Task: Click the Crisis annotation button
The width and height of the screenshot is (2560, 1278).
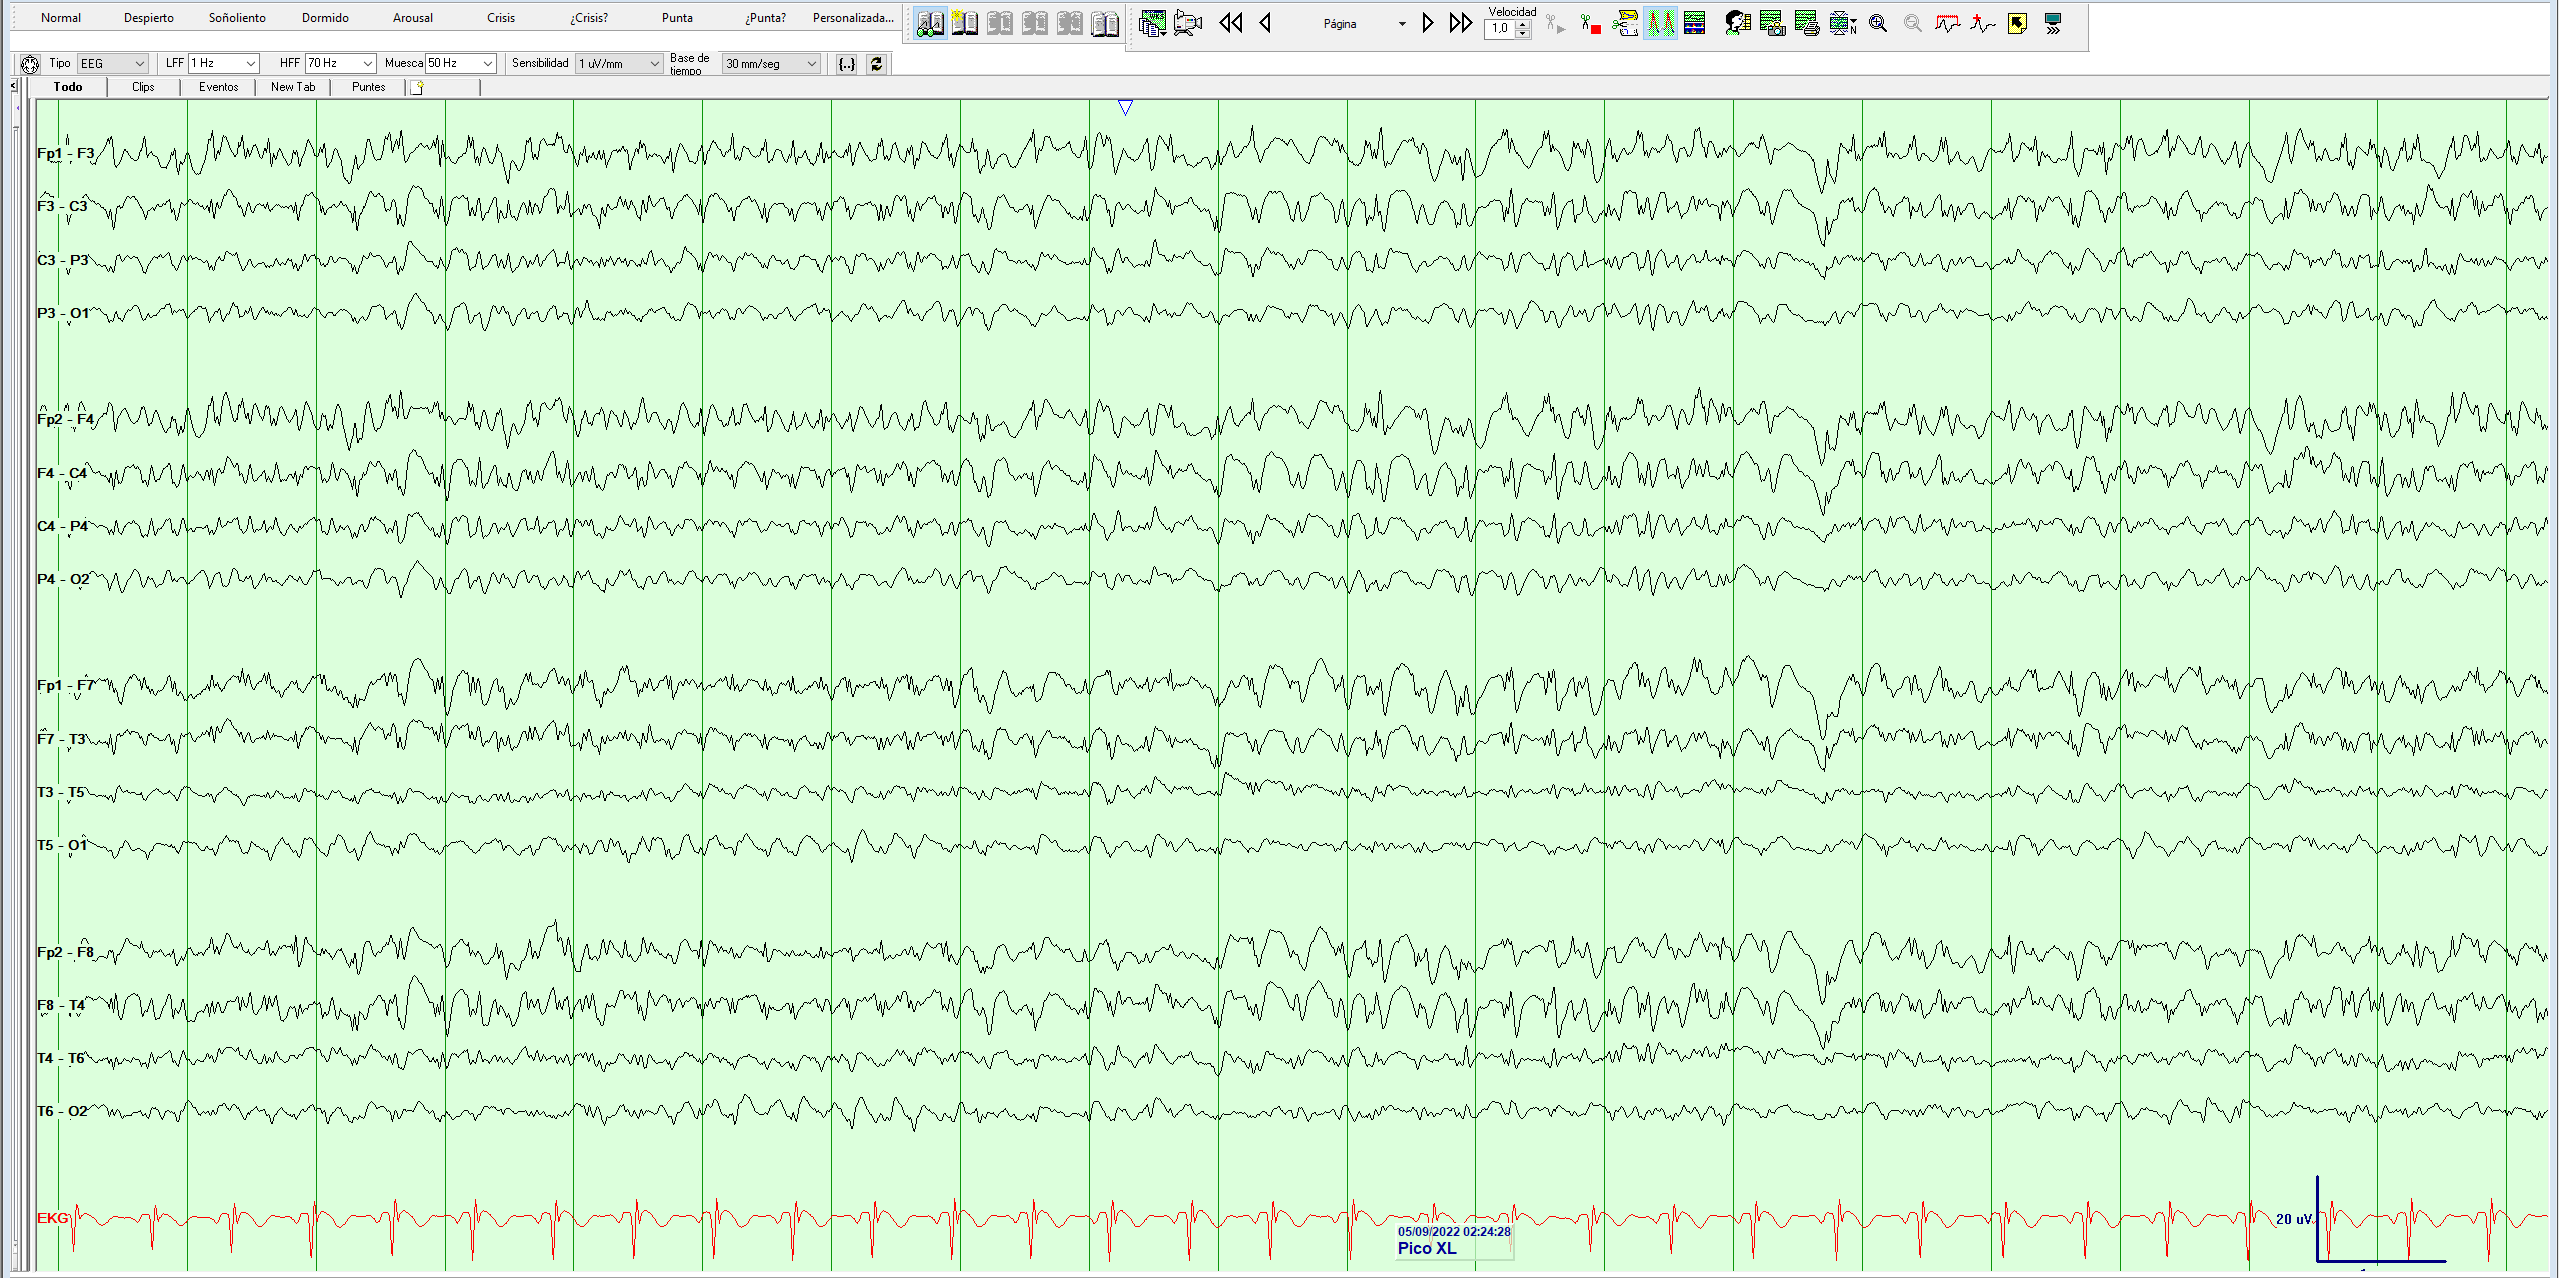Action: click(x=501, y=18)
